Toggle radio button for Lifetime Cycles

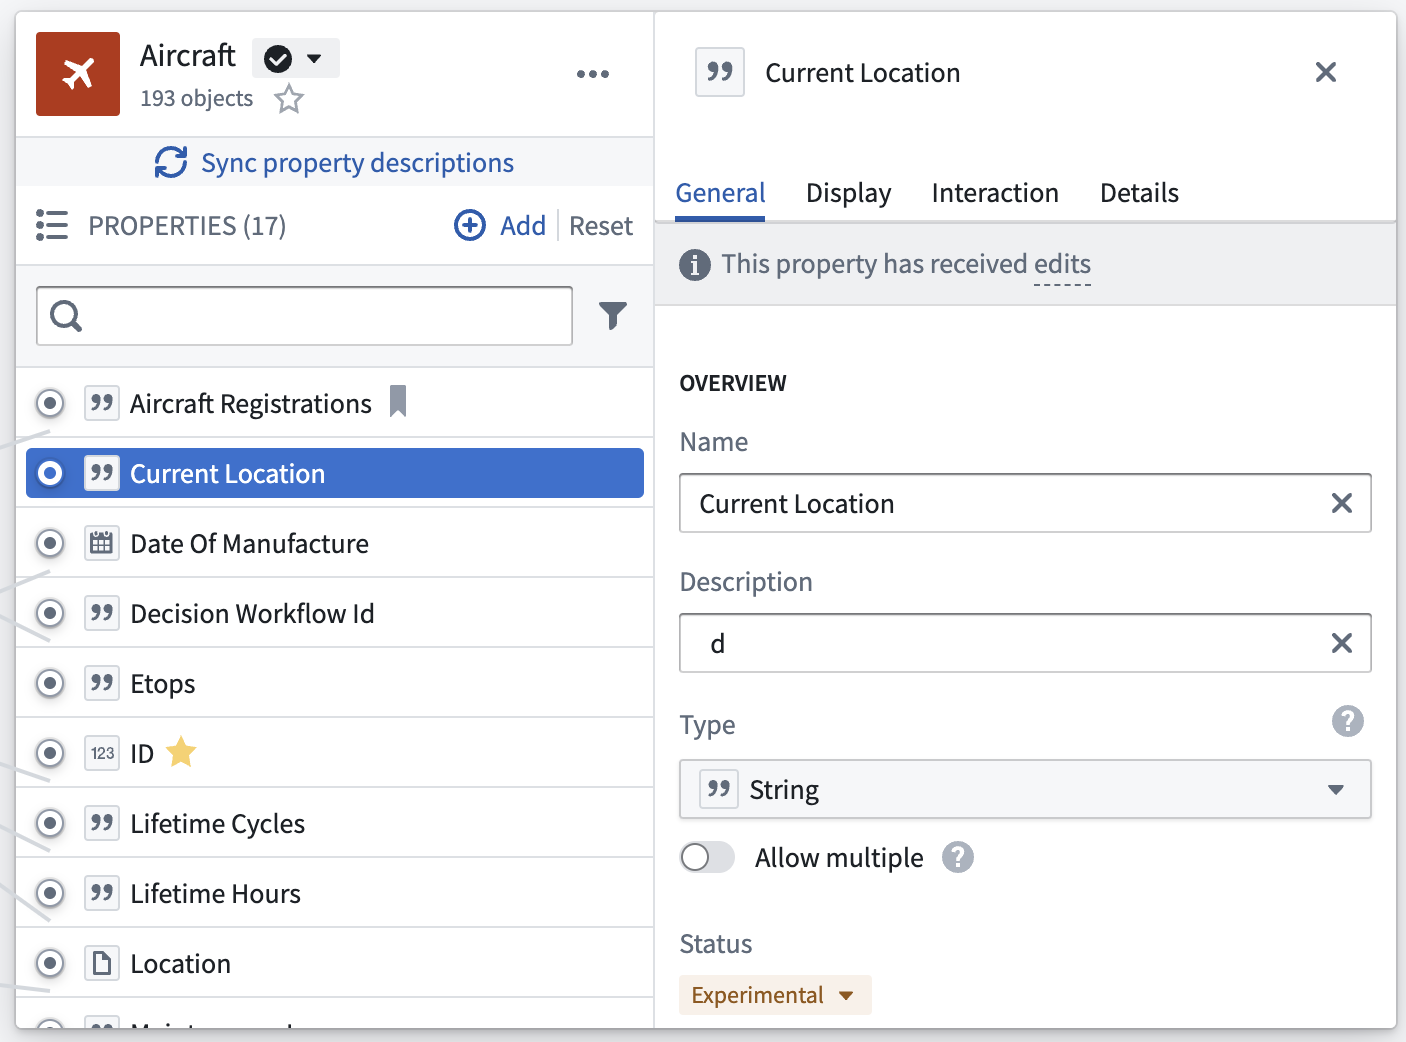pos(50,823)
